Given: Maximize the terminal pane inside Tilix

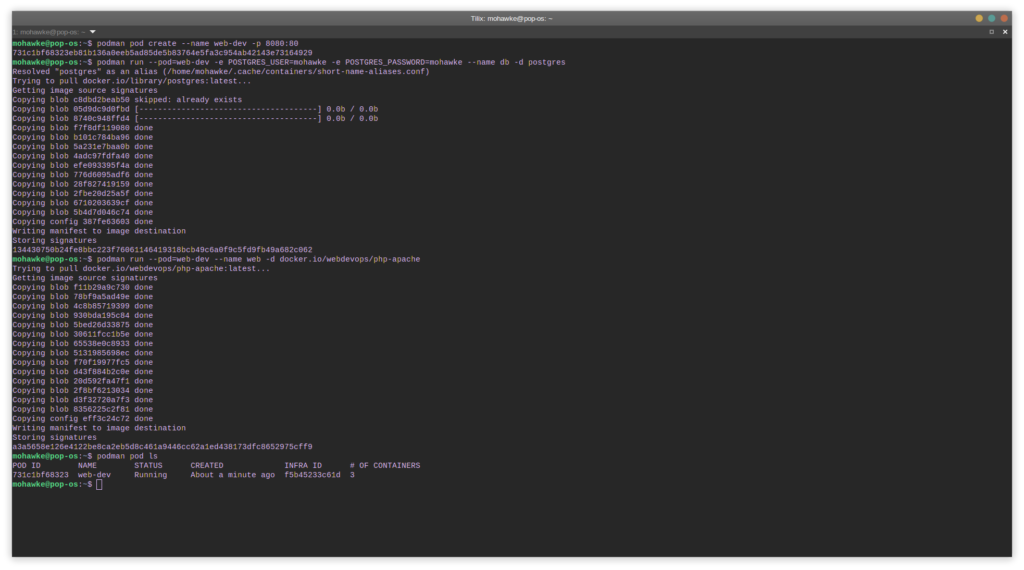Looking at the screenshot, I should (x=991, y=32).
